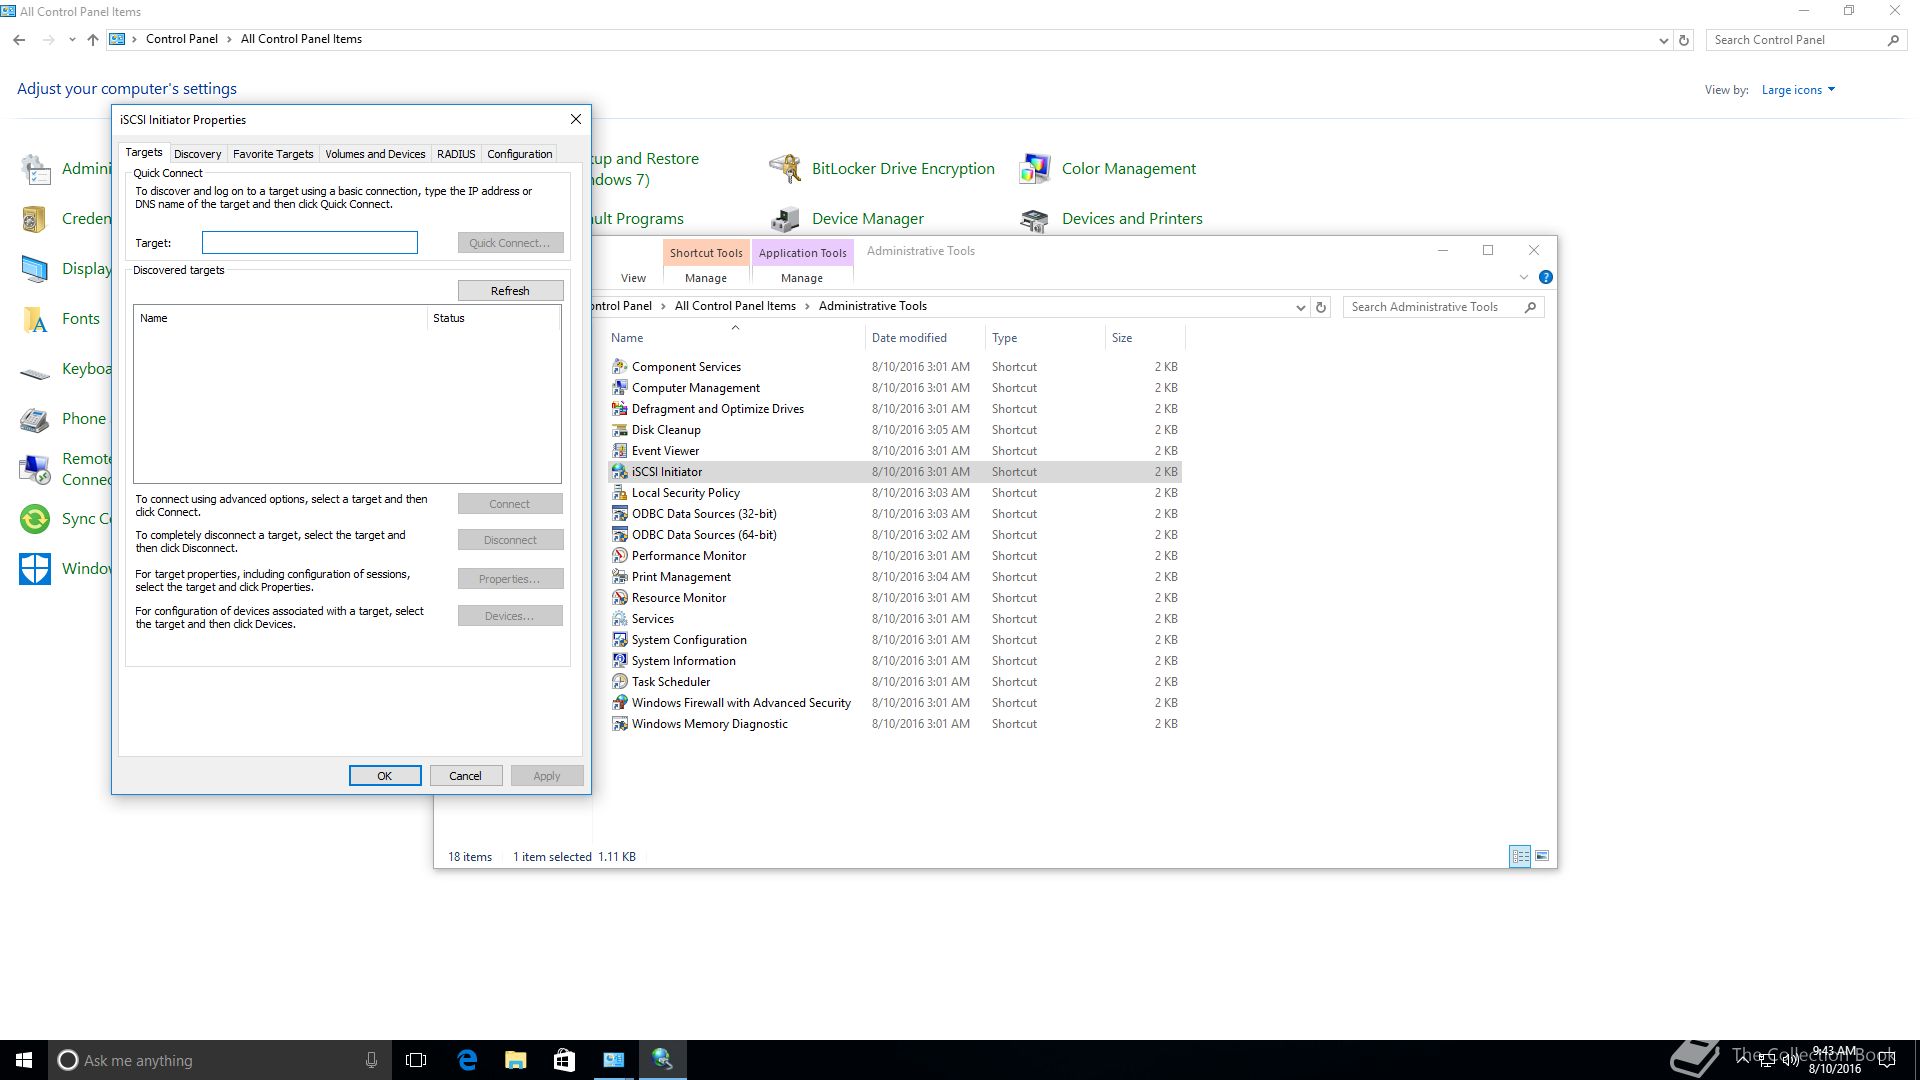Expand the Administrative Tools ribbon chevron
The height and width of the screenshot is (1080, 1920).
(x=1523, y=277)
